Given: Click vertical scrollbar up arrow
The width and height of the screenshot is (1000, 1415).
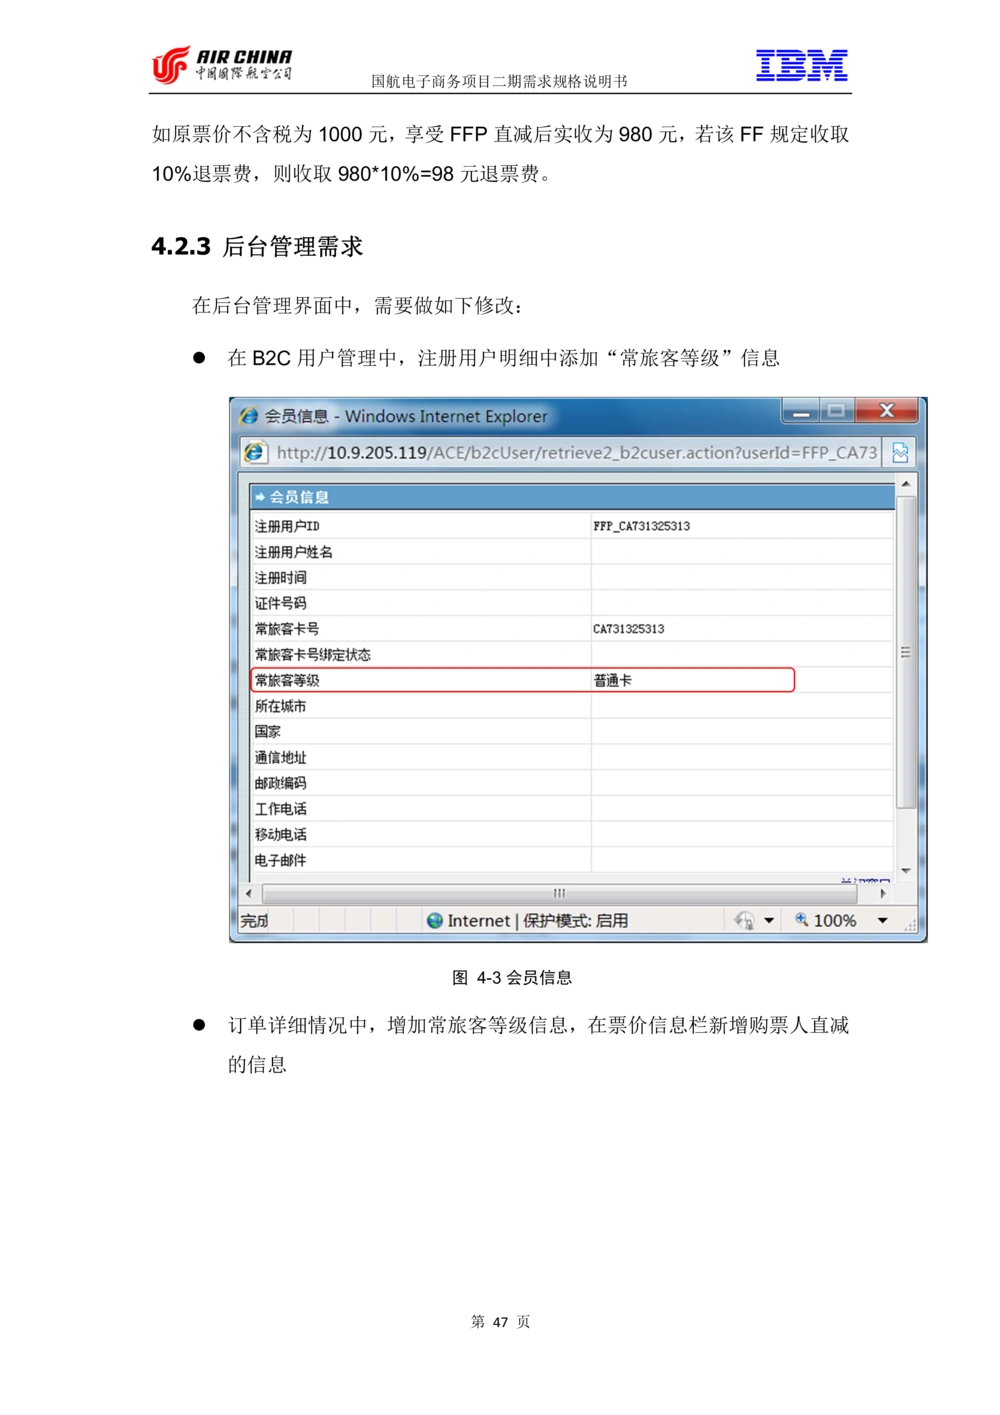Looking at the screenshot, I should (906, 485).
